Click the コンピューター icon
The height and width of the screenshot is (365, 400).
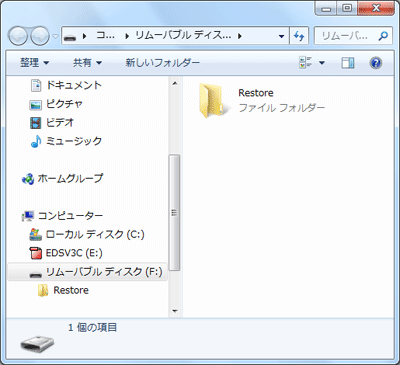(x=28, y=217)
